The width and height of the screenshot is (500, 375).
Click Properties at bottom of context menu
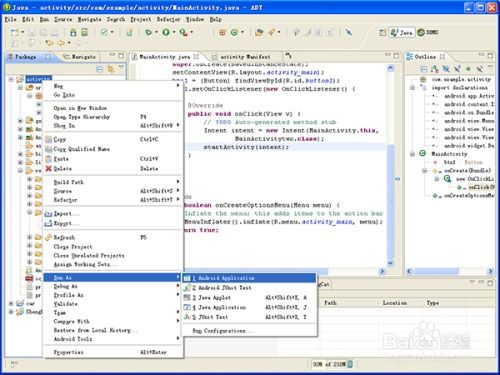click(x=113, y=352)
